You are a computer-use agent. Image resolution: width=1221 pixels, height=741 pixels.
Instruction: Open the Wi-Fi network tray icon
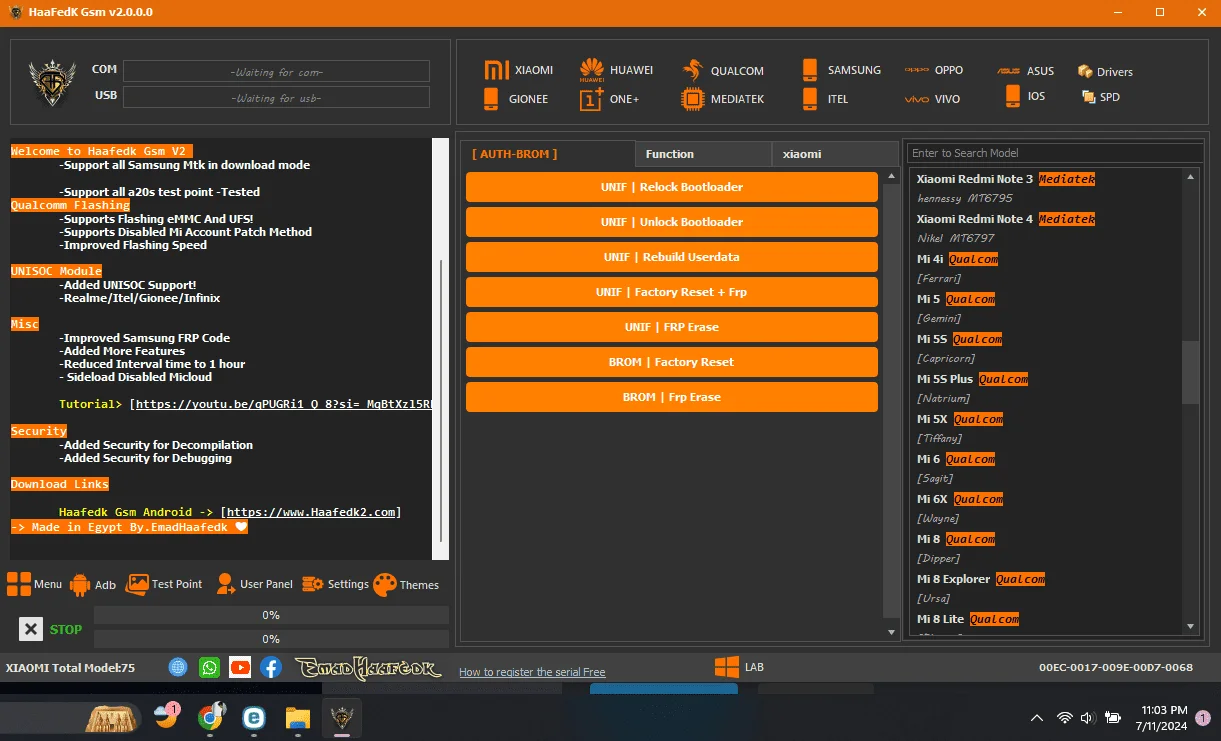[x=1064, y=717]
